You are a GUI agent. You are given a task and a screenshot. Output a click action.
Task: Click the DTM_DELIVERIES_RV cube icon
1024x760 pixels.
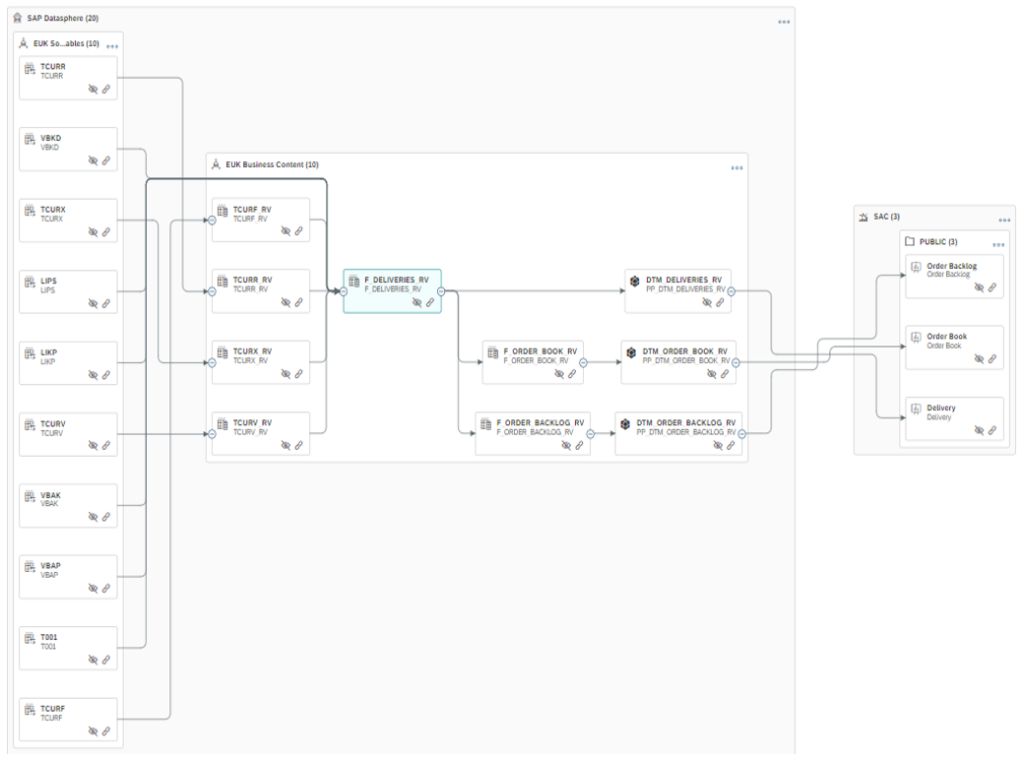pyautogui.click(x=635, y=281)
